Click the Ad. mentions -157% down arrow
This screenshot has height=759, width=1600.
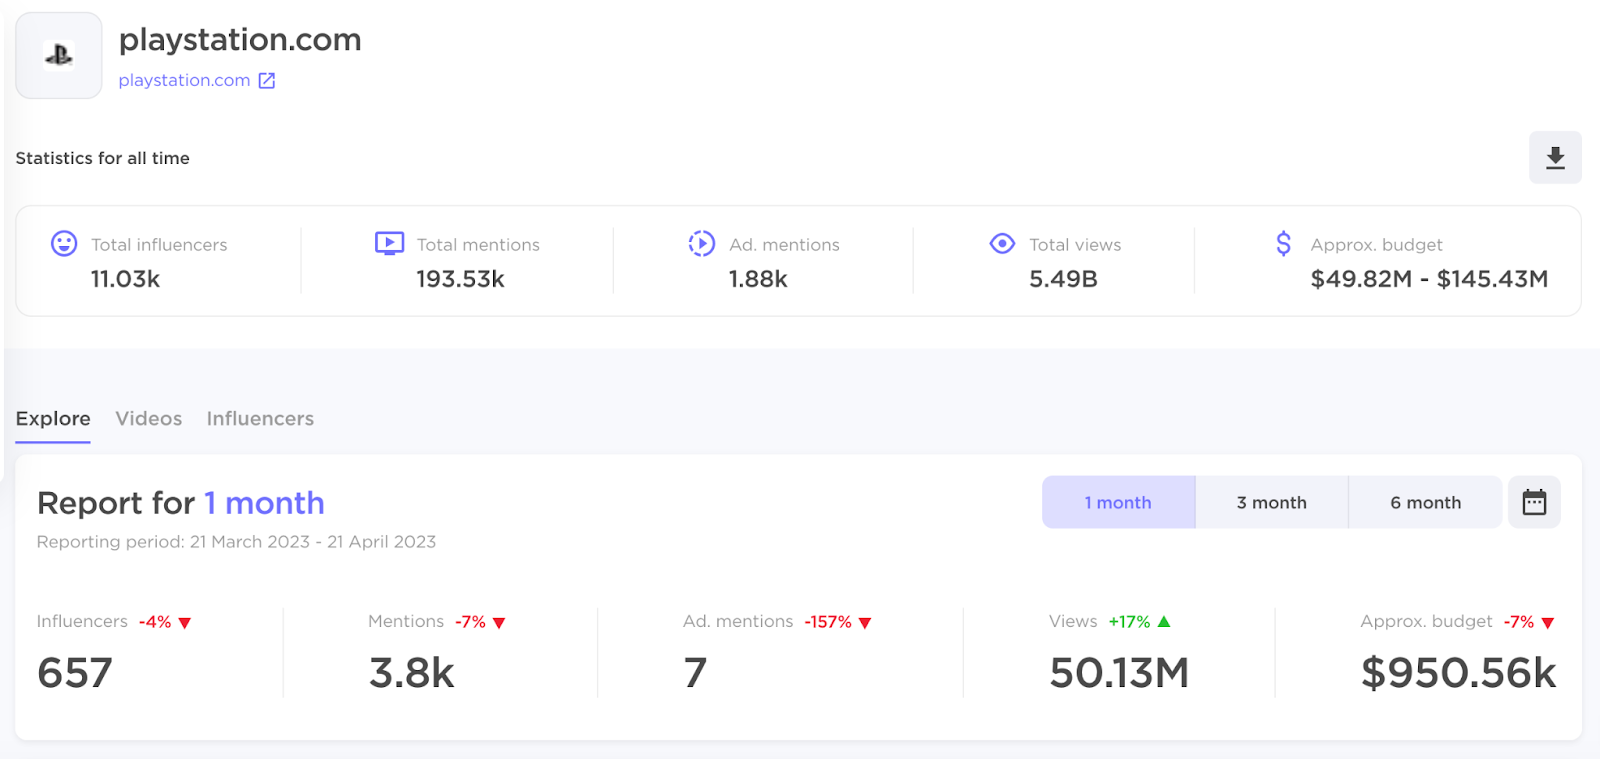[865, 623]
